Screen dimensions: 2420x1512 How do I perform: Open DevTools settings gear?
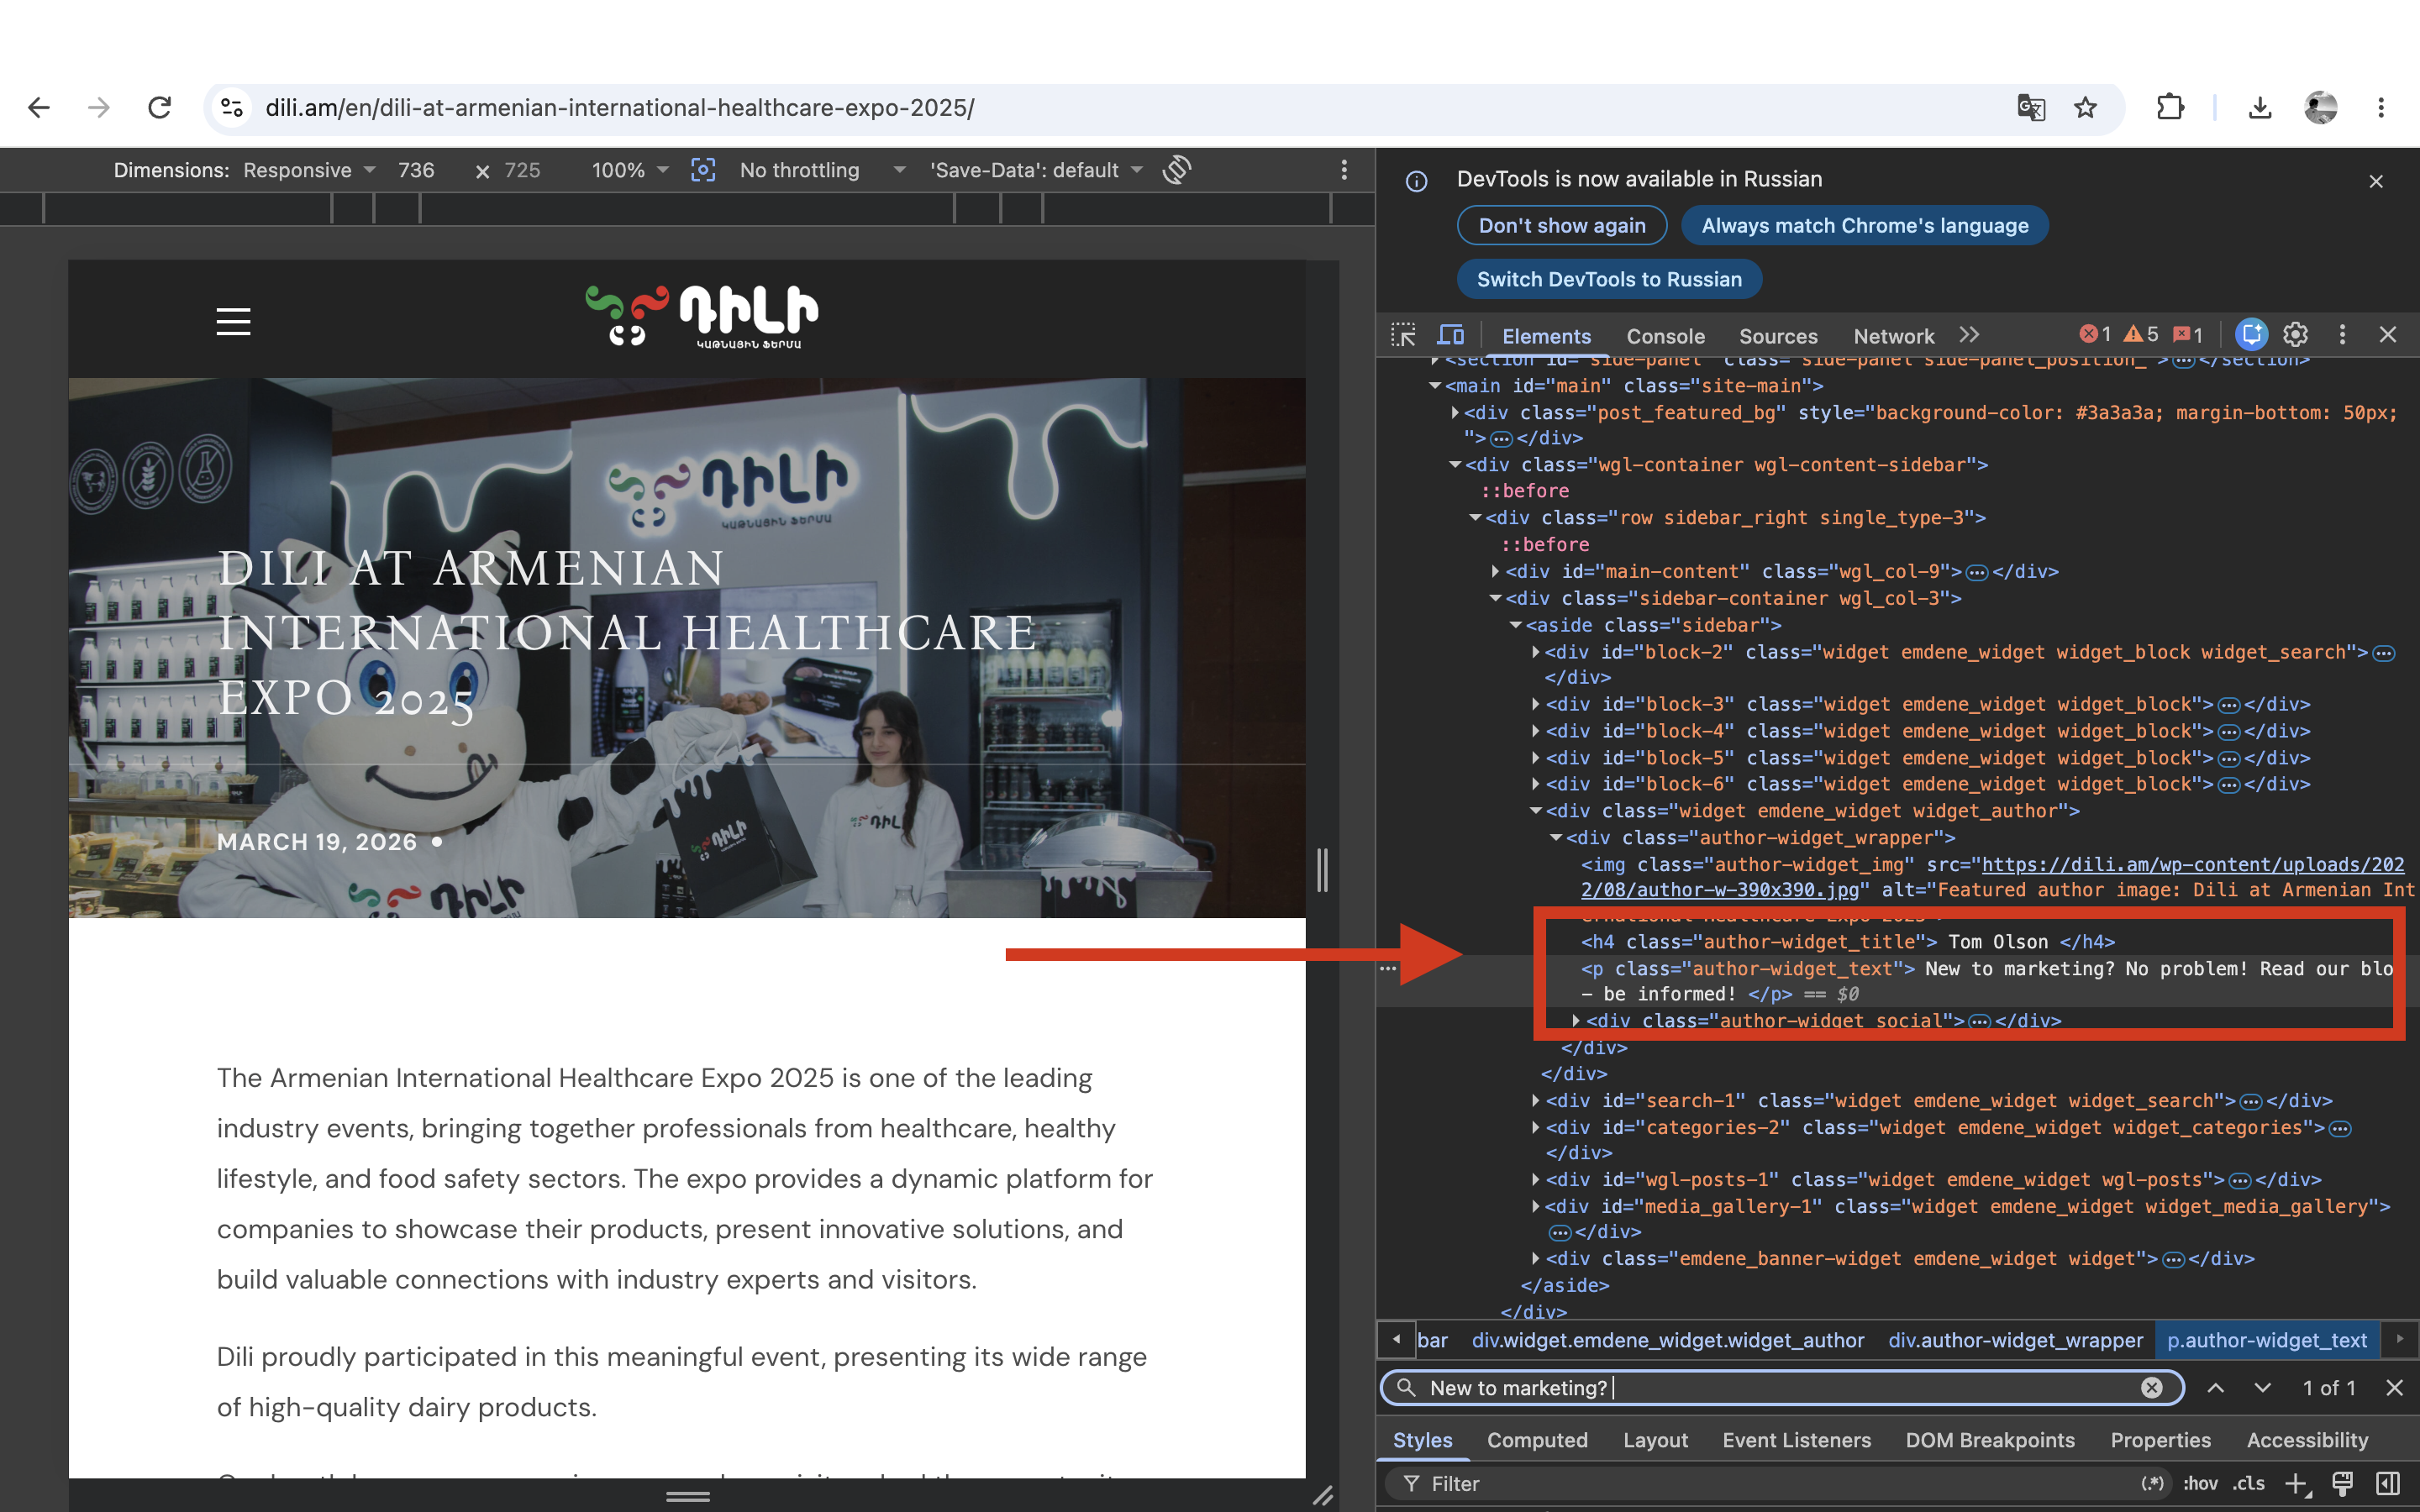[2296, 335]
